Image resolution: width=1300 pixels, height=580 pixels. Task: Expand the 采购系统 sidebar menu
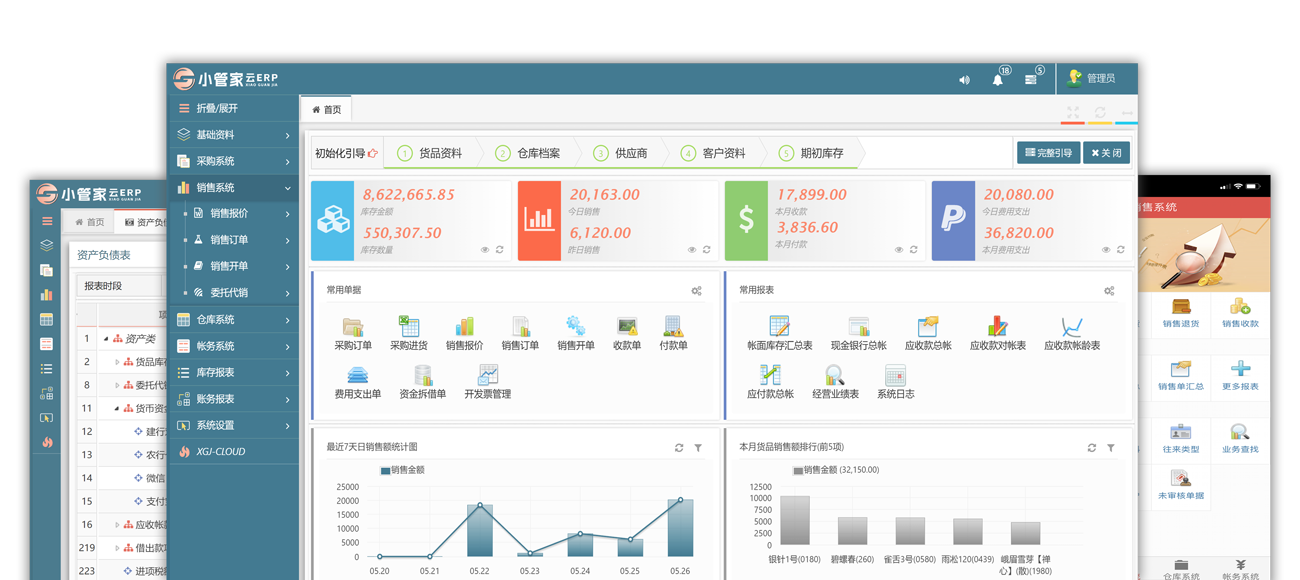(233, 161)
